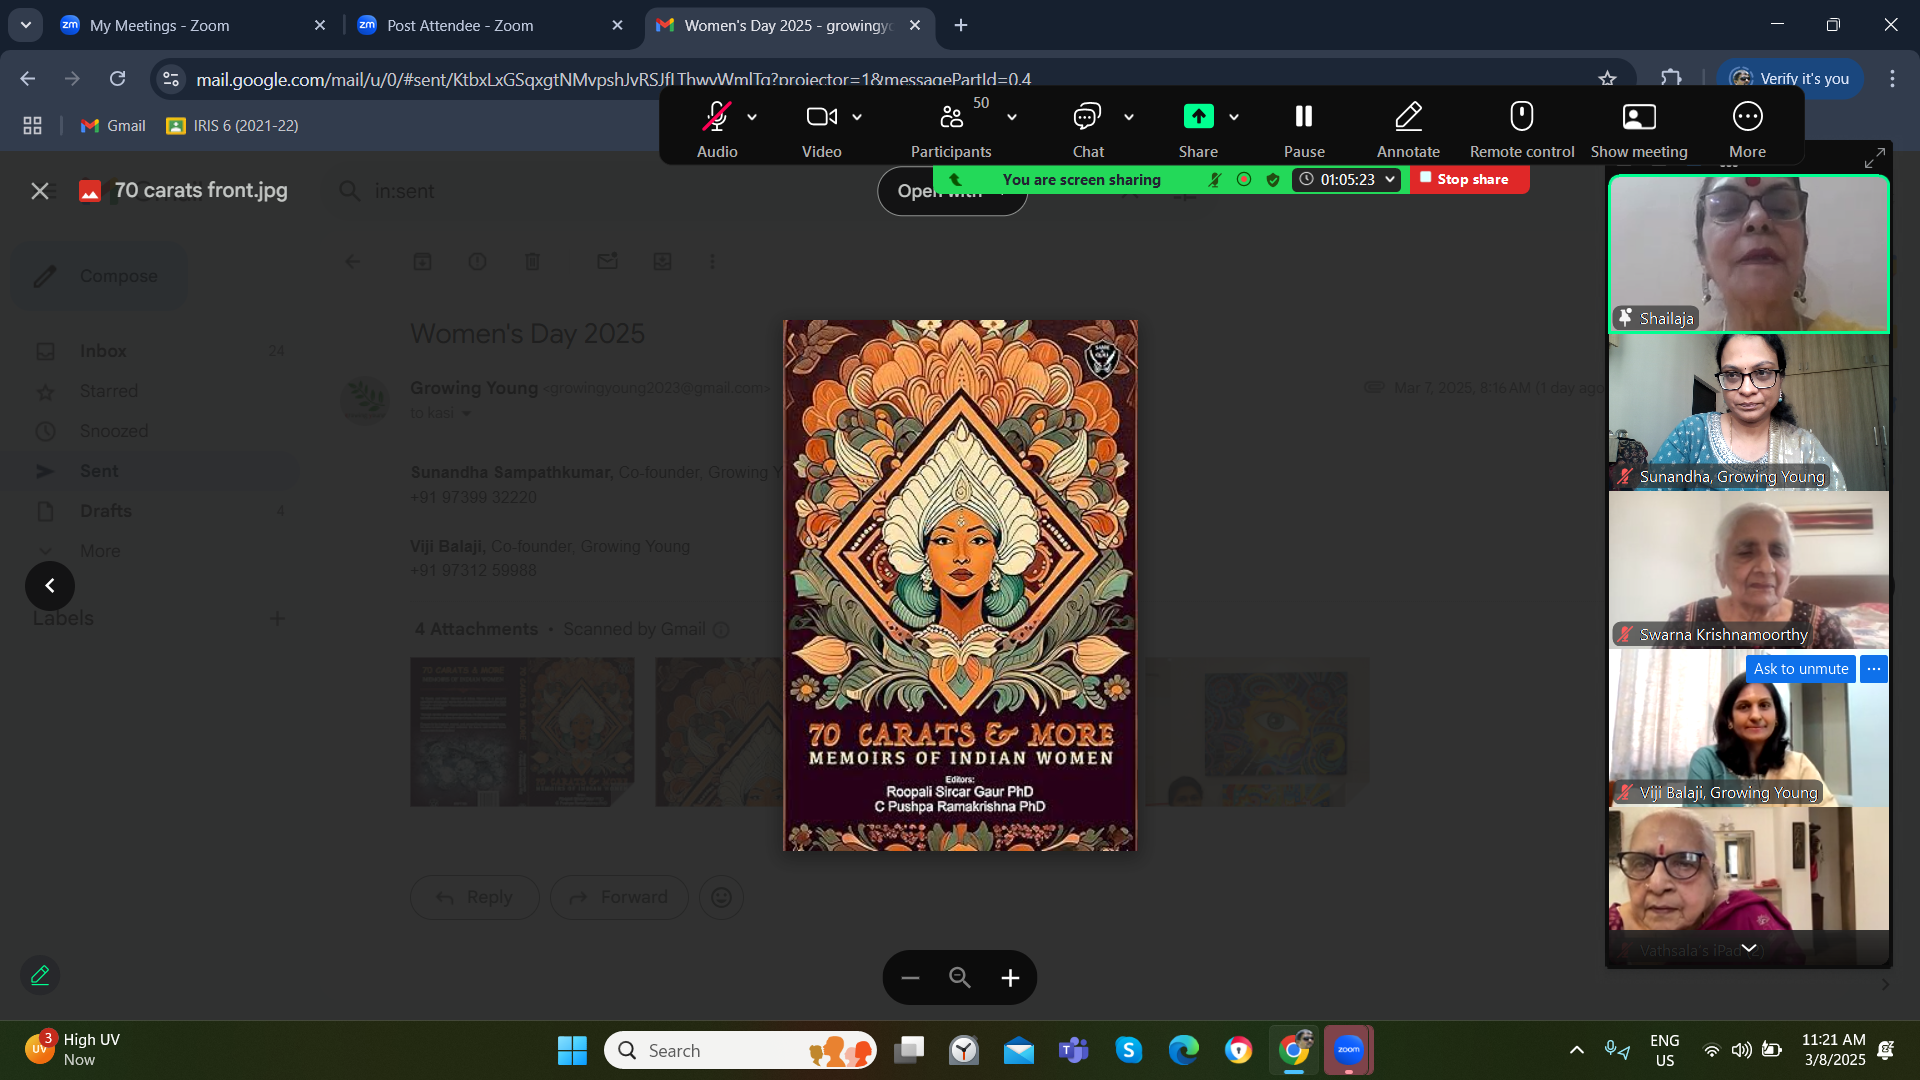
Task: Open the meeting timer dropdown arrow
Action: (1390, 180)
